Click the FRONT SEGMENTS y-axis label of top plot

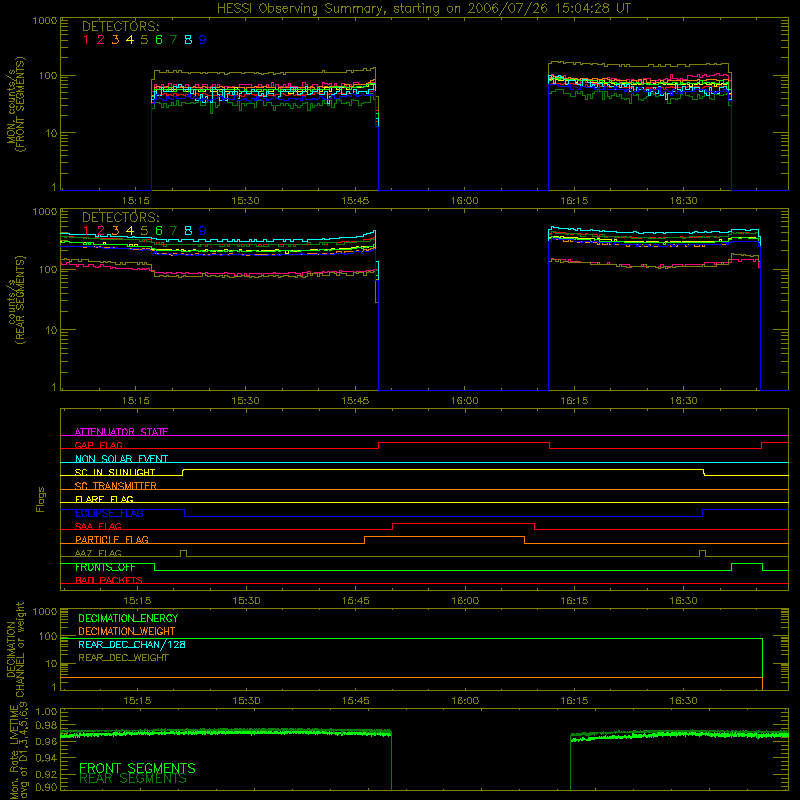point(21,105)
